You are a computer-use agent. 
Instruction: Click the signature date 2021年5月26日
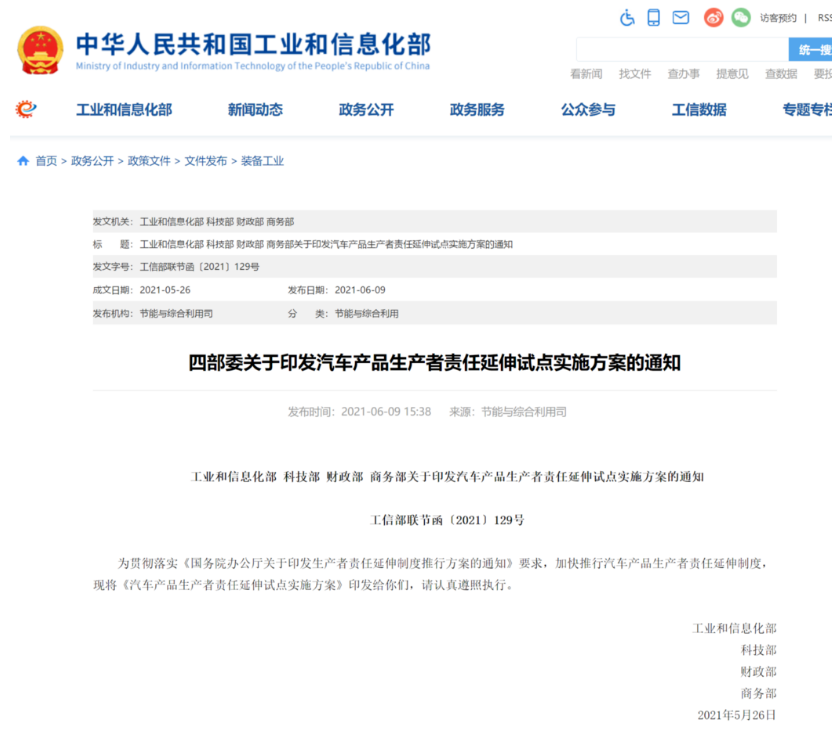pos(736,715)
